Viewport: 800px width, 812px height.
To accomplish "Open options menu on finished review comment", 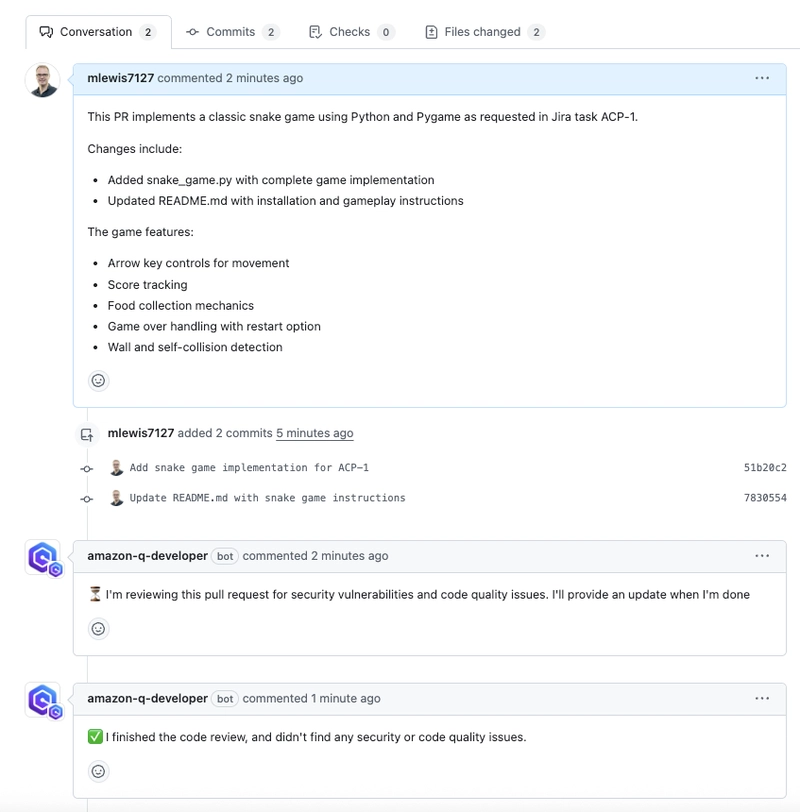I will 762,698.
